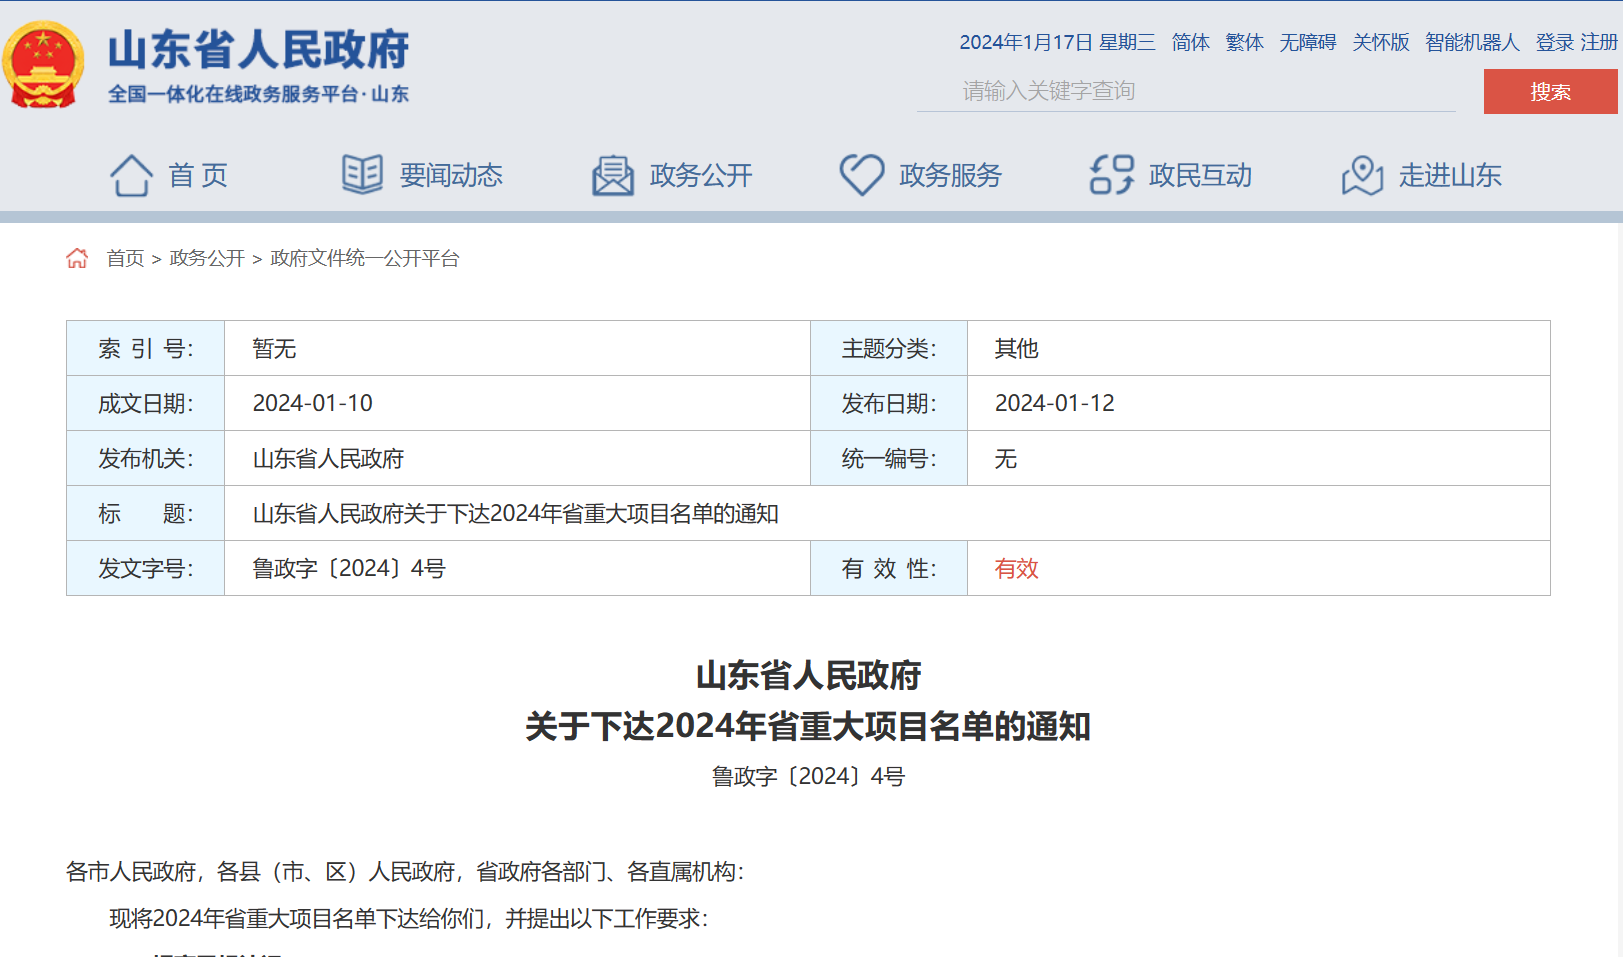
Task: Click the national emblem logo
Action: pos(42,62)
